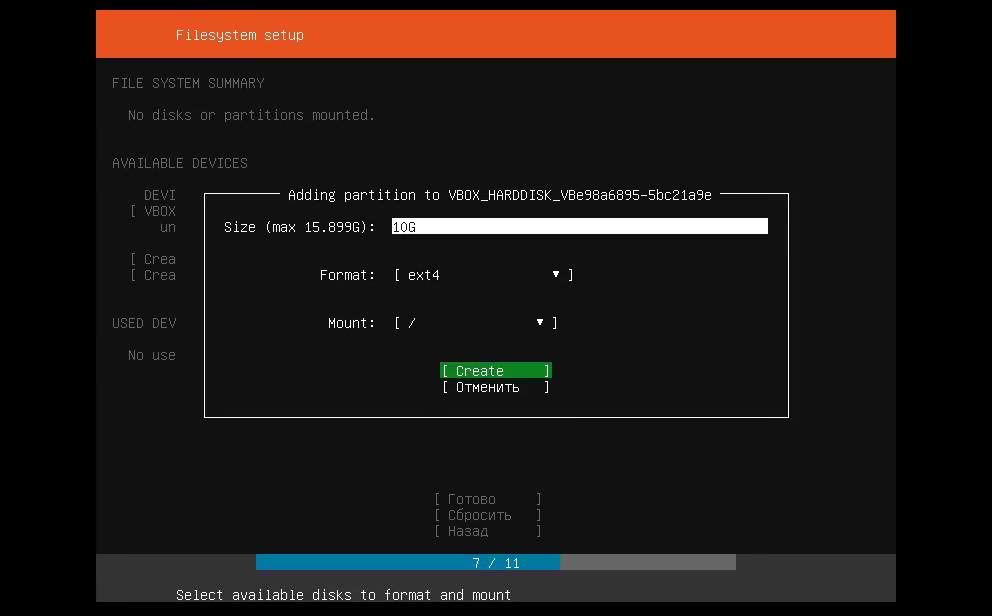
Task: Click the Size (max 15.899G) label
Action: 299,227
